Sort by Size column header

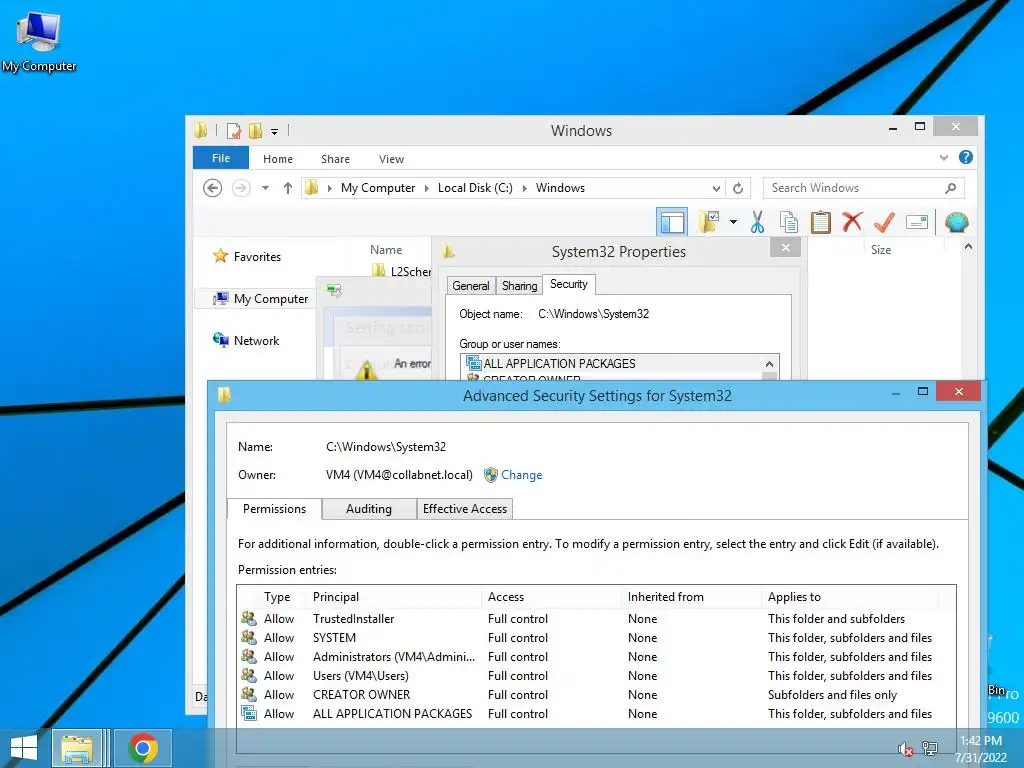(x=881, y=249)
